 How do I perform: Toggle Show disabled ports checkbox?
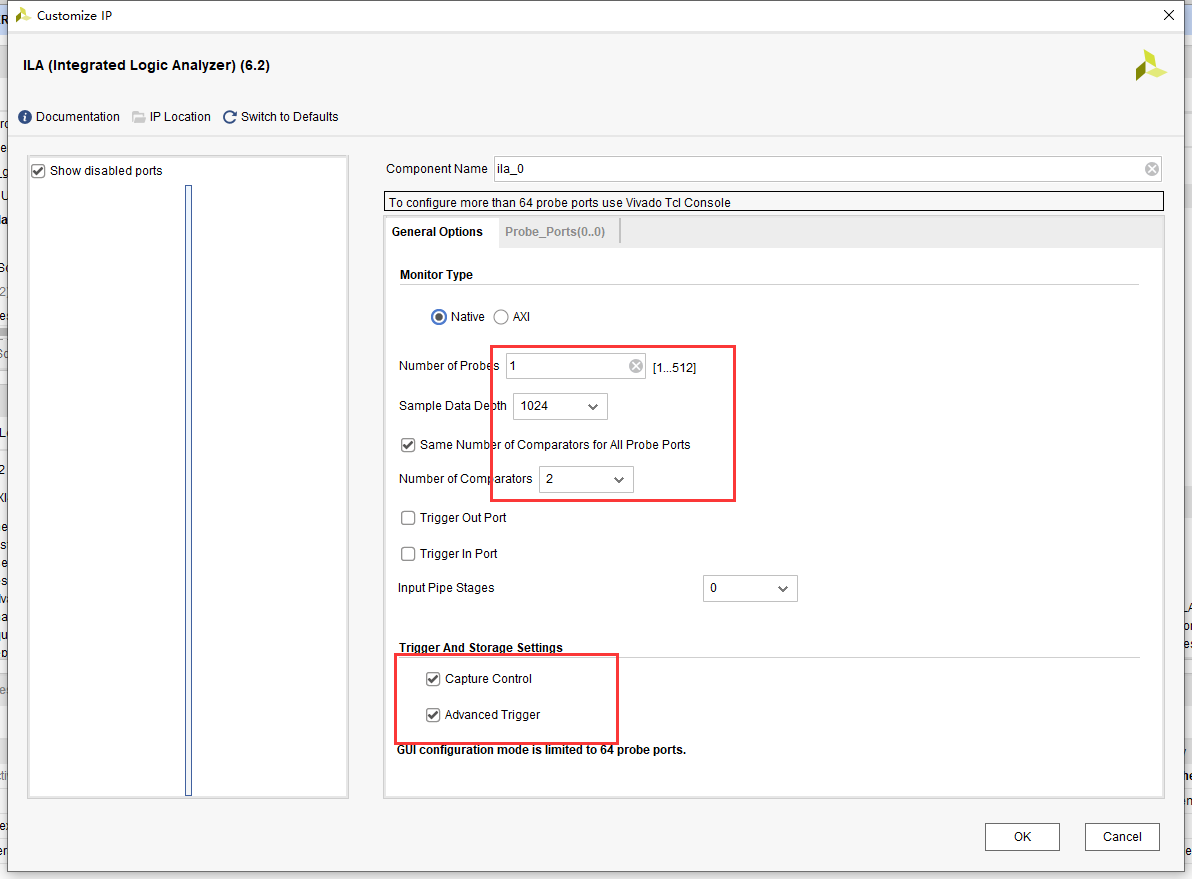[38, 171]
